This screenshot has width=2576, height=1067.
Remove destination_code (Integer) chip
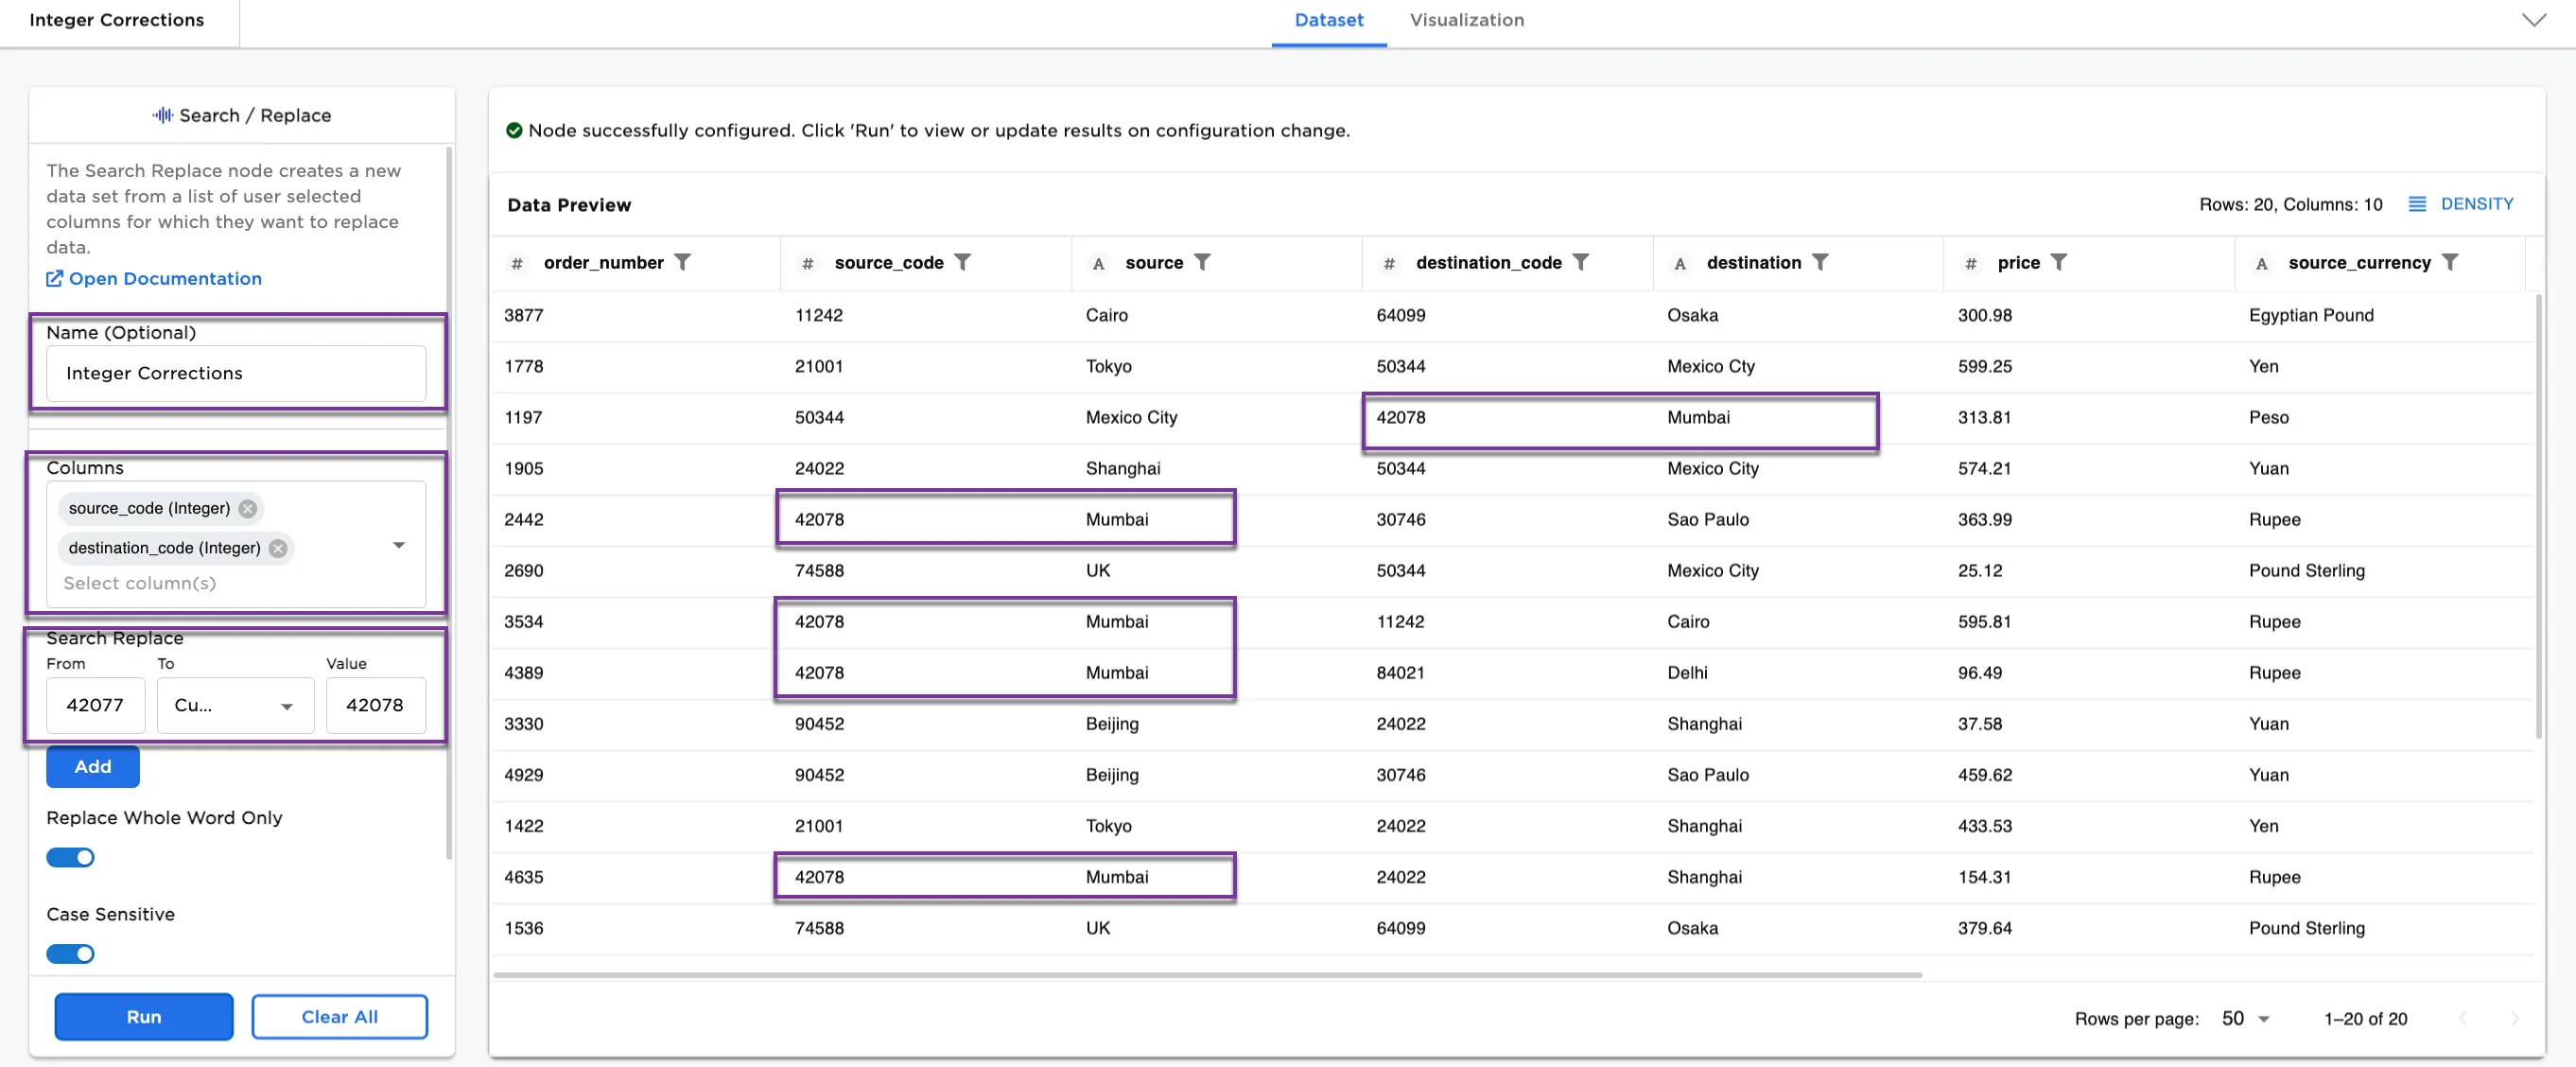tap(278, 548)
